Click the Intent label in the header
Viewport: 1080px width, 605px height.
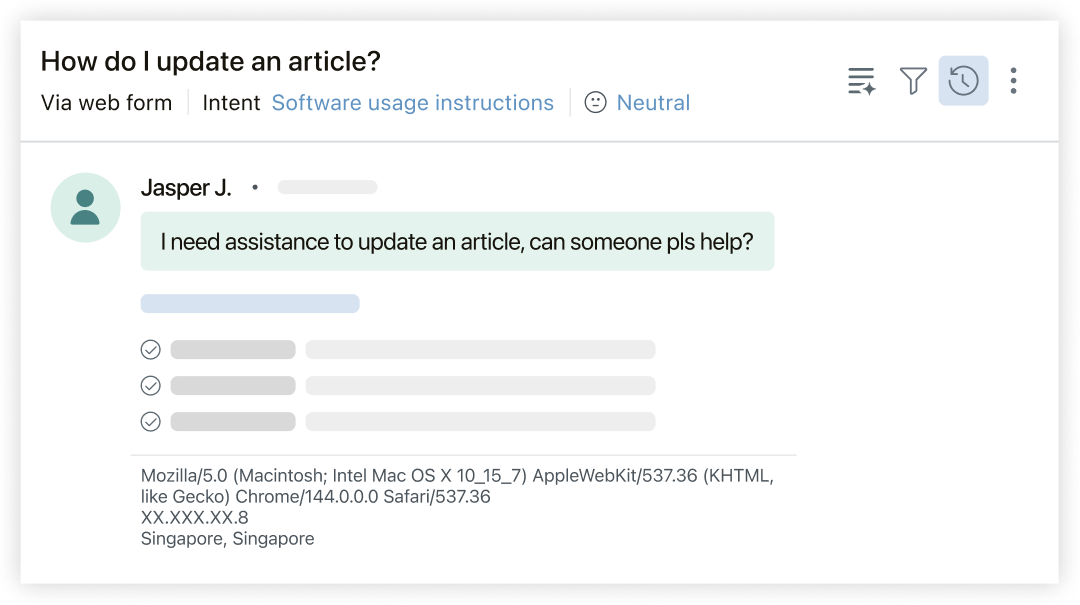pos(231,102)
